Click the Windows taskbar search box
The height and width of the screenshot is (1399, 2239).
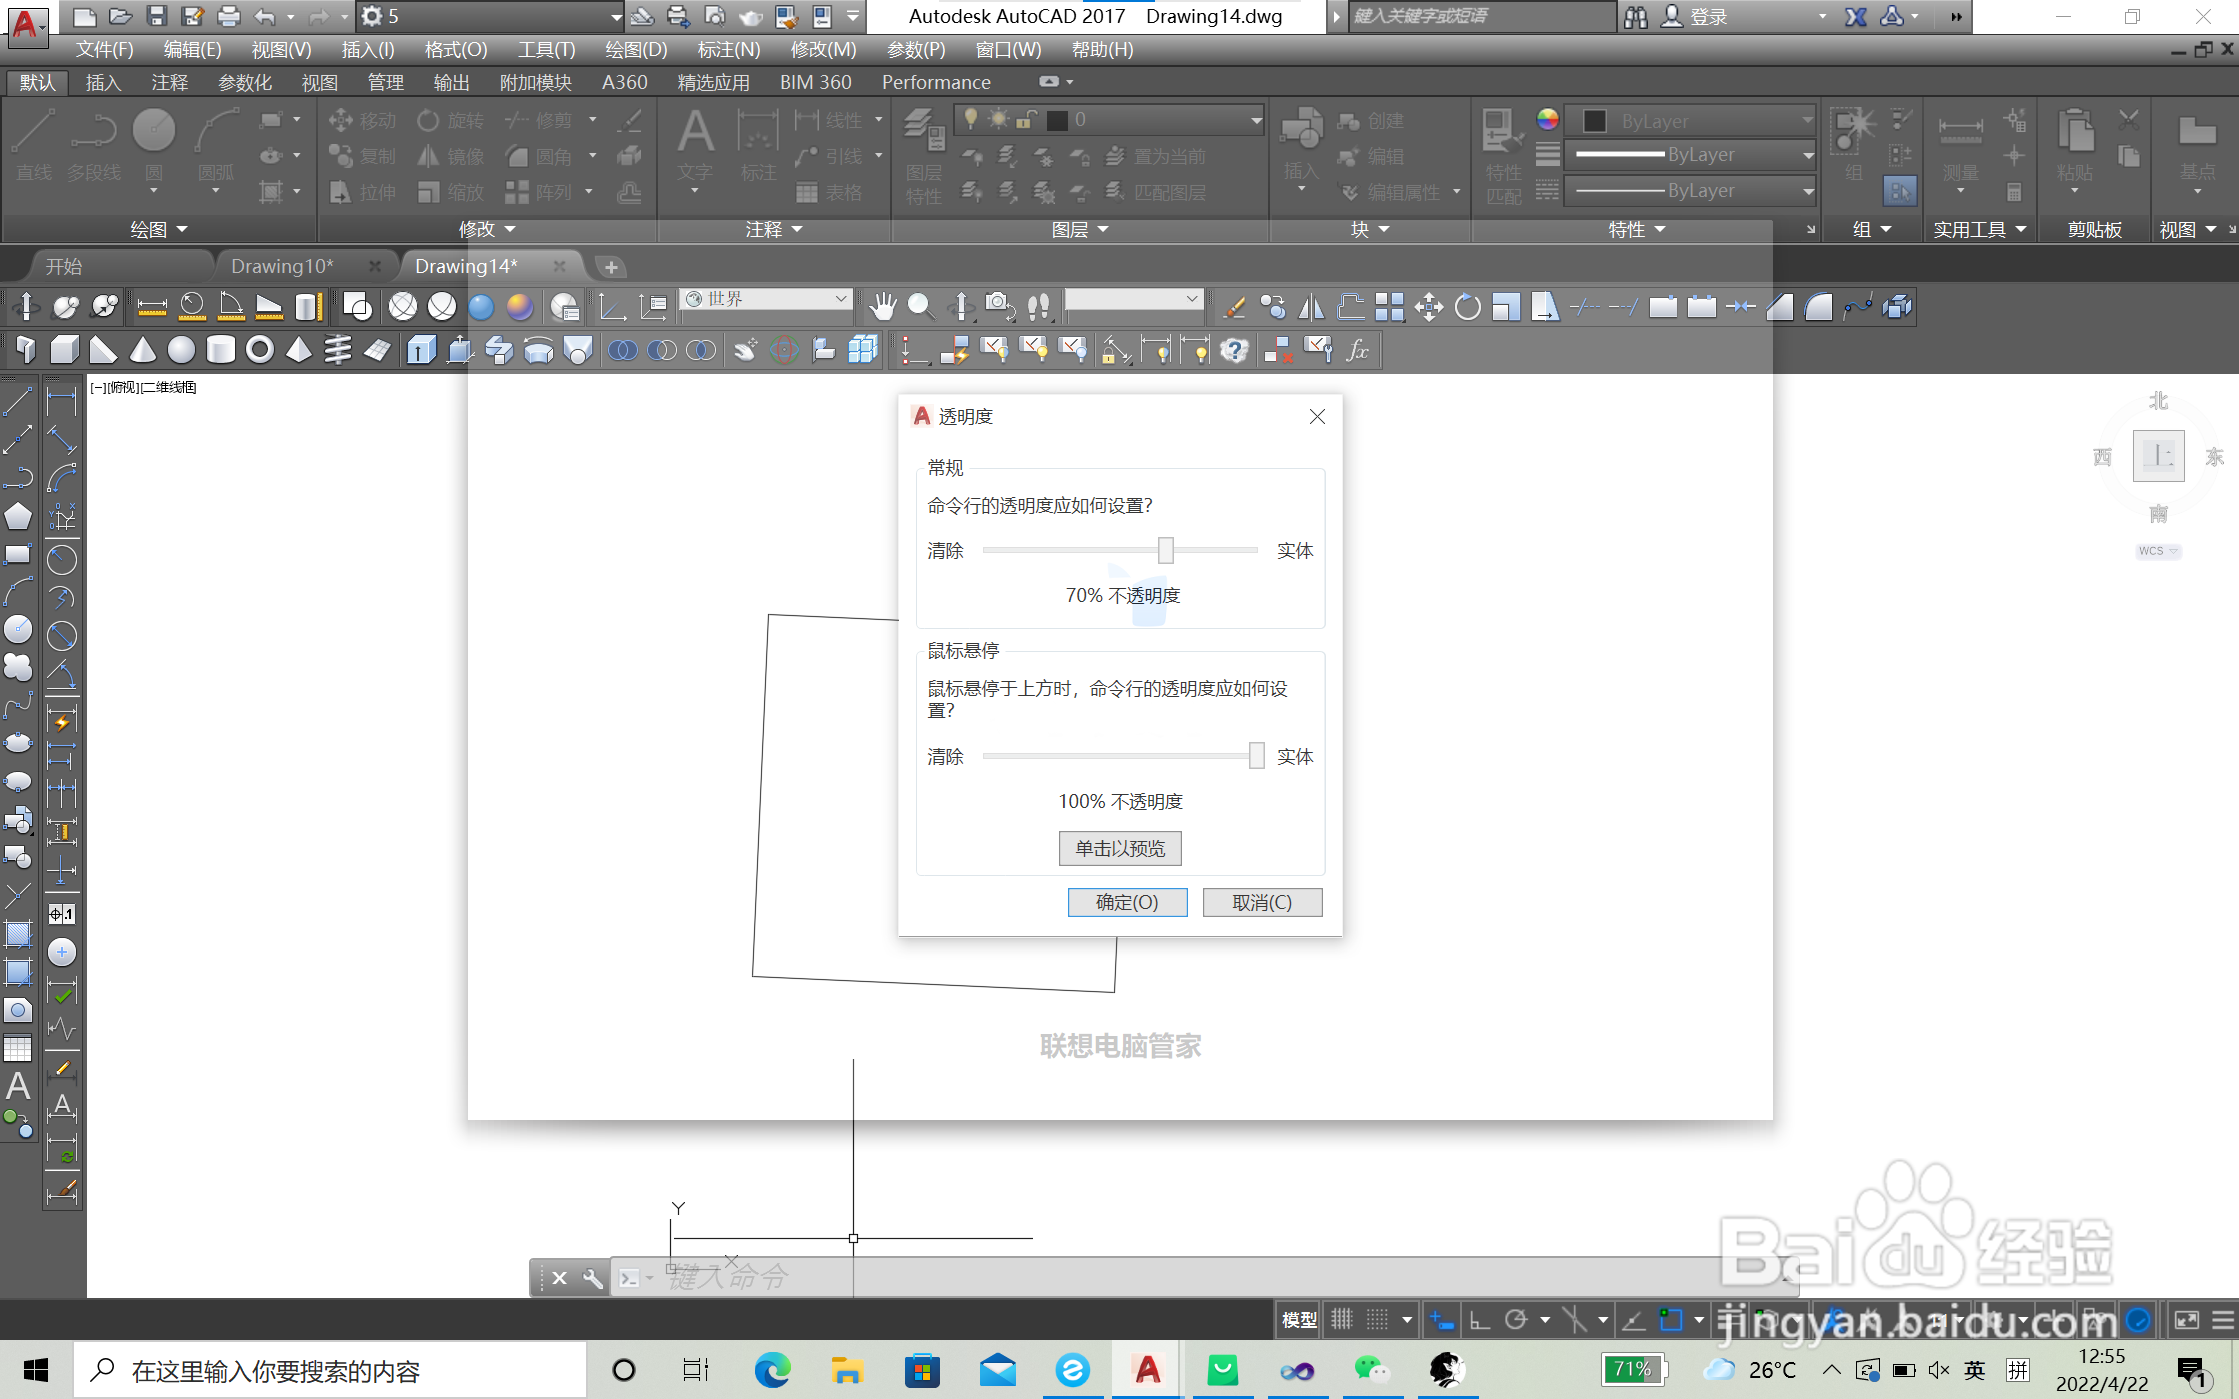(330, 1370)
